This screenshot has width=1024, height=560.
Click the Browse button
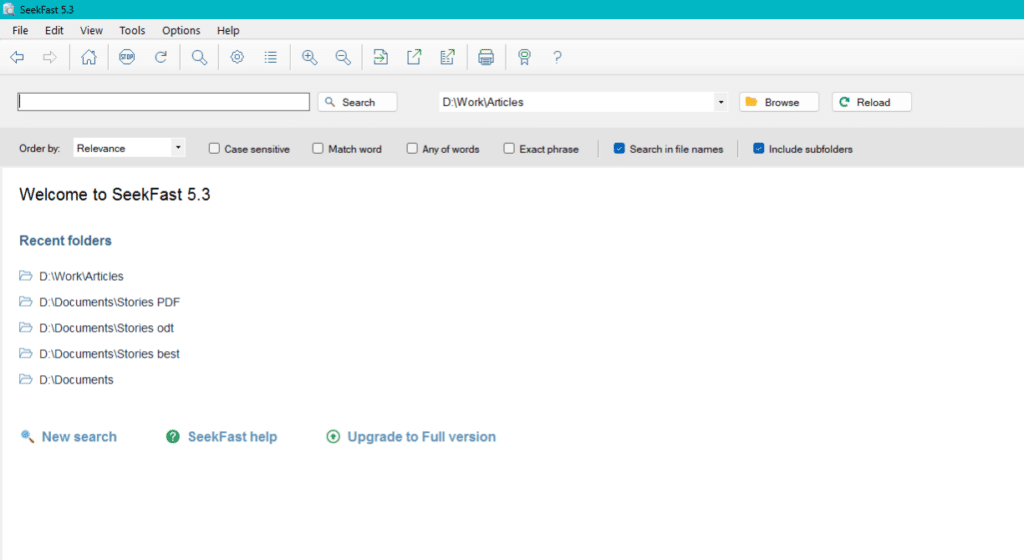(x=778, y=102)
